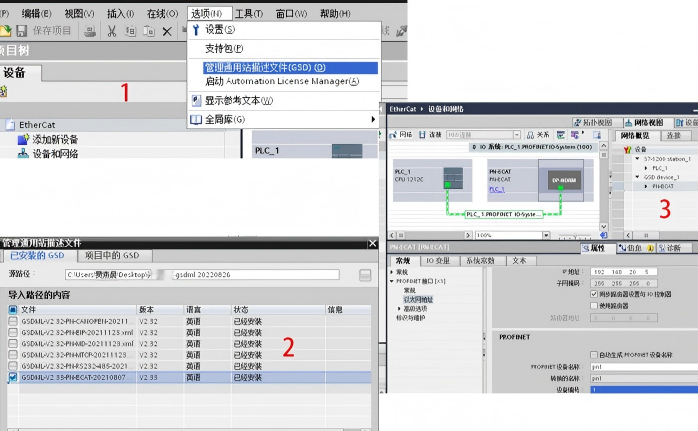Toggle the 同步路由器设置与 IO 控制器 checkbox
Viewport: 698px width, 431px height.
593,294
